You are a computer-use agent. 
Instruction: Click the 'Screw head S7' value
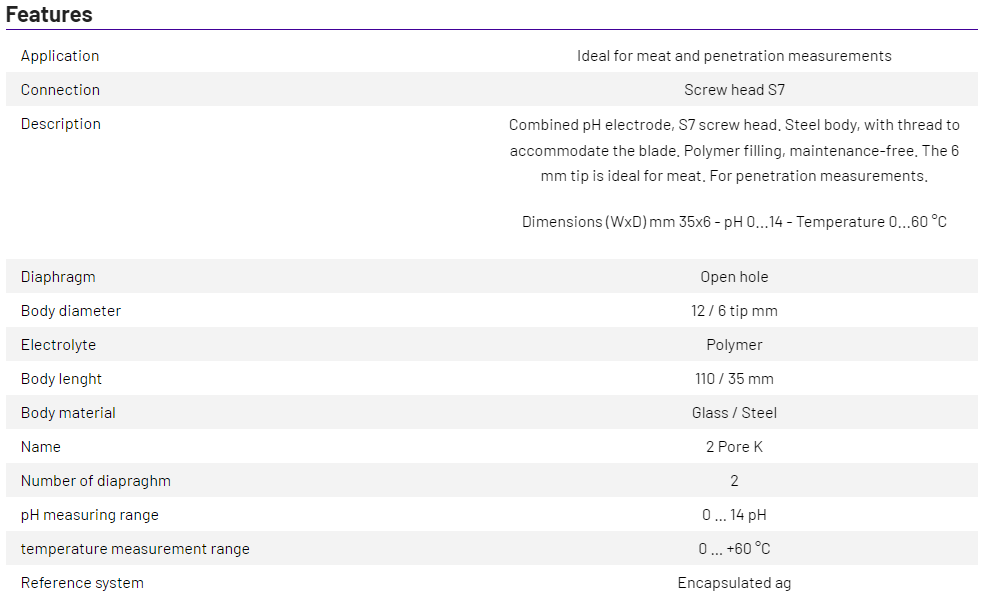pyautogui.click(x=734, y=90)
